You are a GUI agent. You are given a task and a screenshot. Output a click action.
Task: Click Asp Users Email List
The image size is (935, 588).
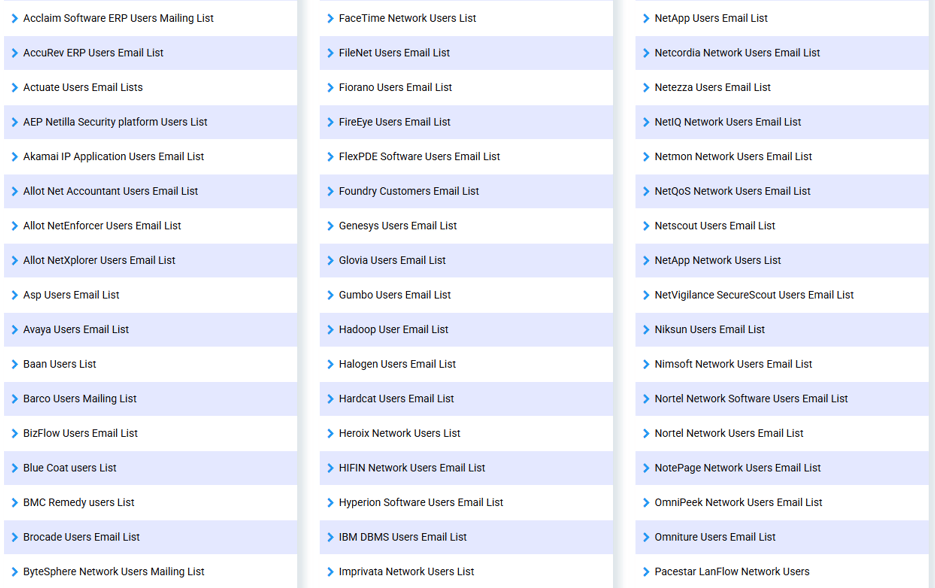[71, 295]
